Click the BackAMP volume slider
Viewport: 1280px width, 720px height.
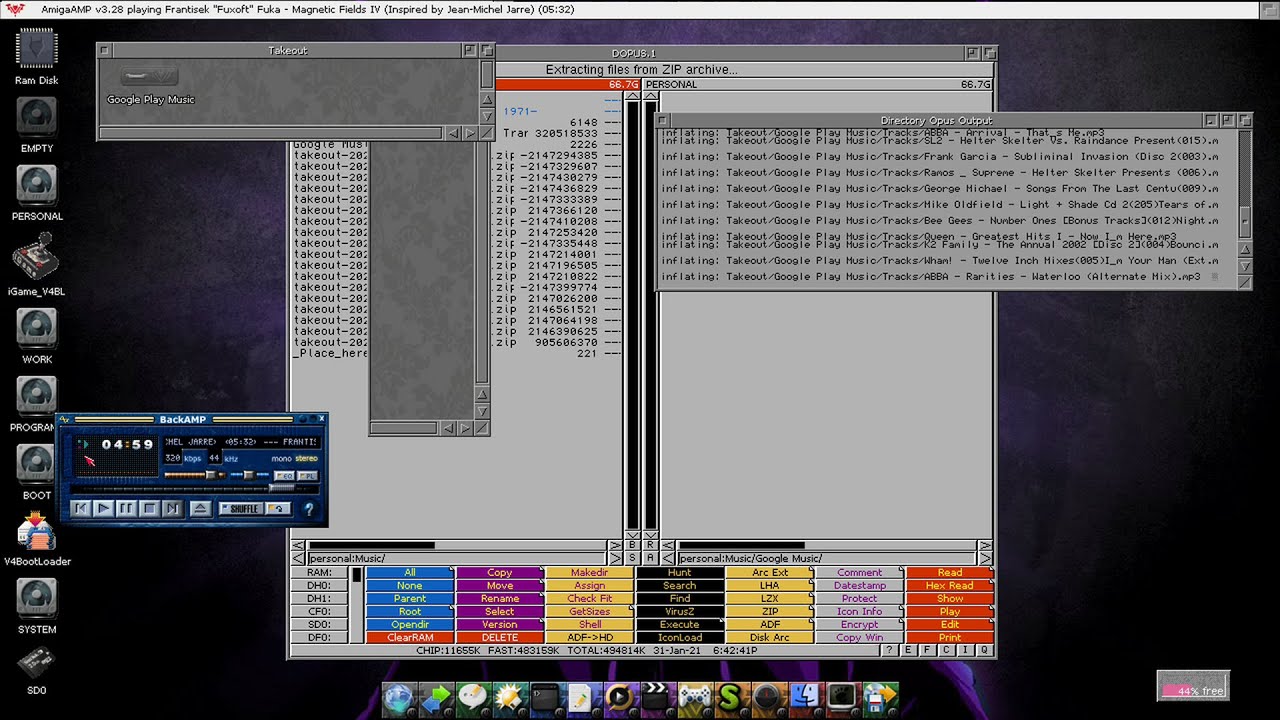pyautogui.click(x=193, y=475)
